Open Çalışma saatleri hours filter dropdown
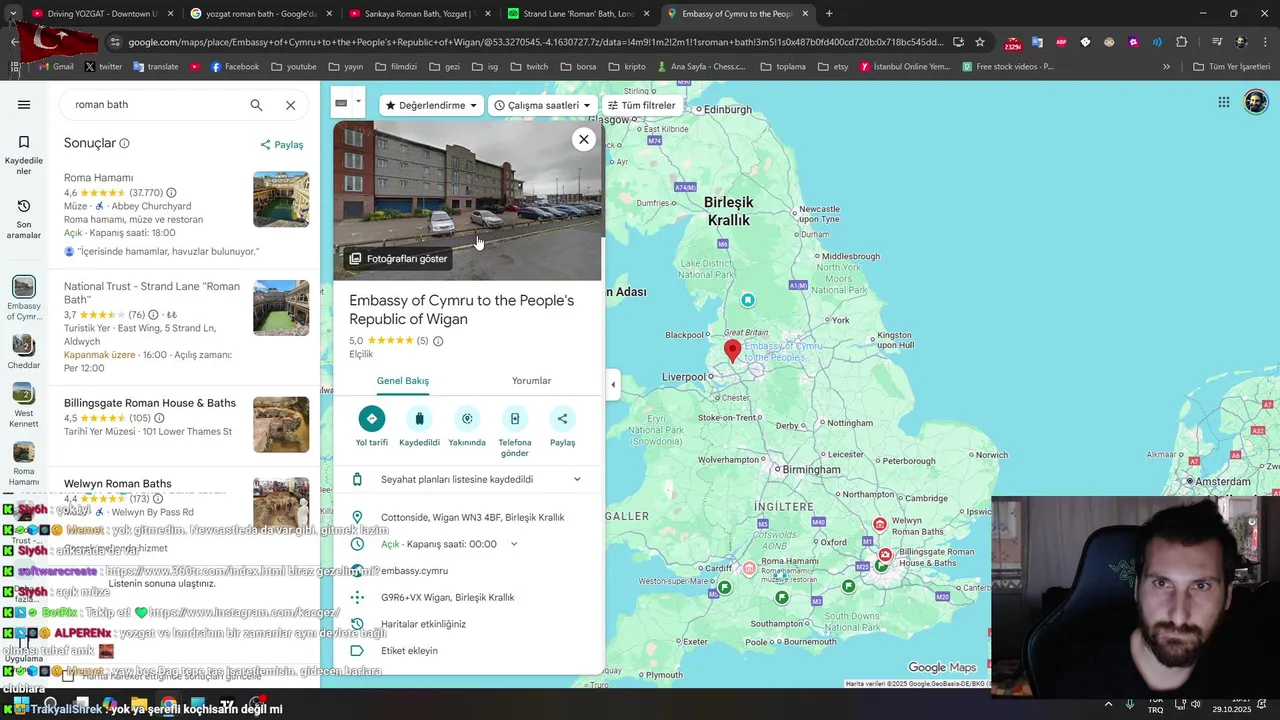The width and height of the screenshot is (1280, 720). pos(542,105)
